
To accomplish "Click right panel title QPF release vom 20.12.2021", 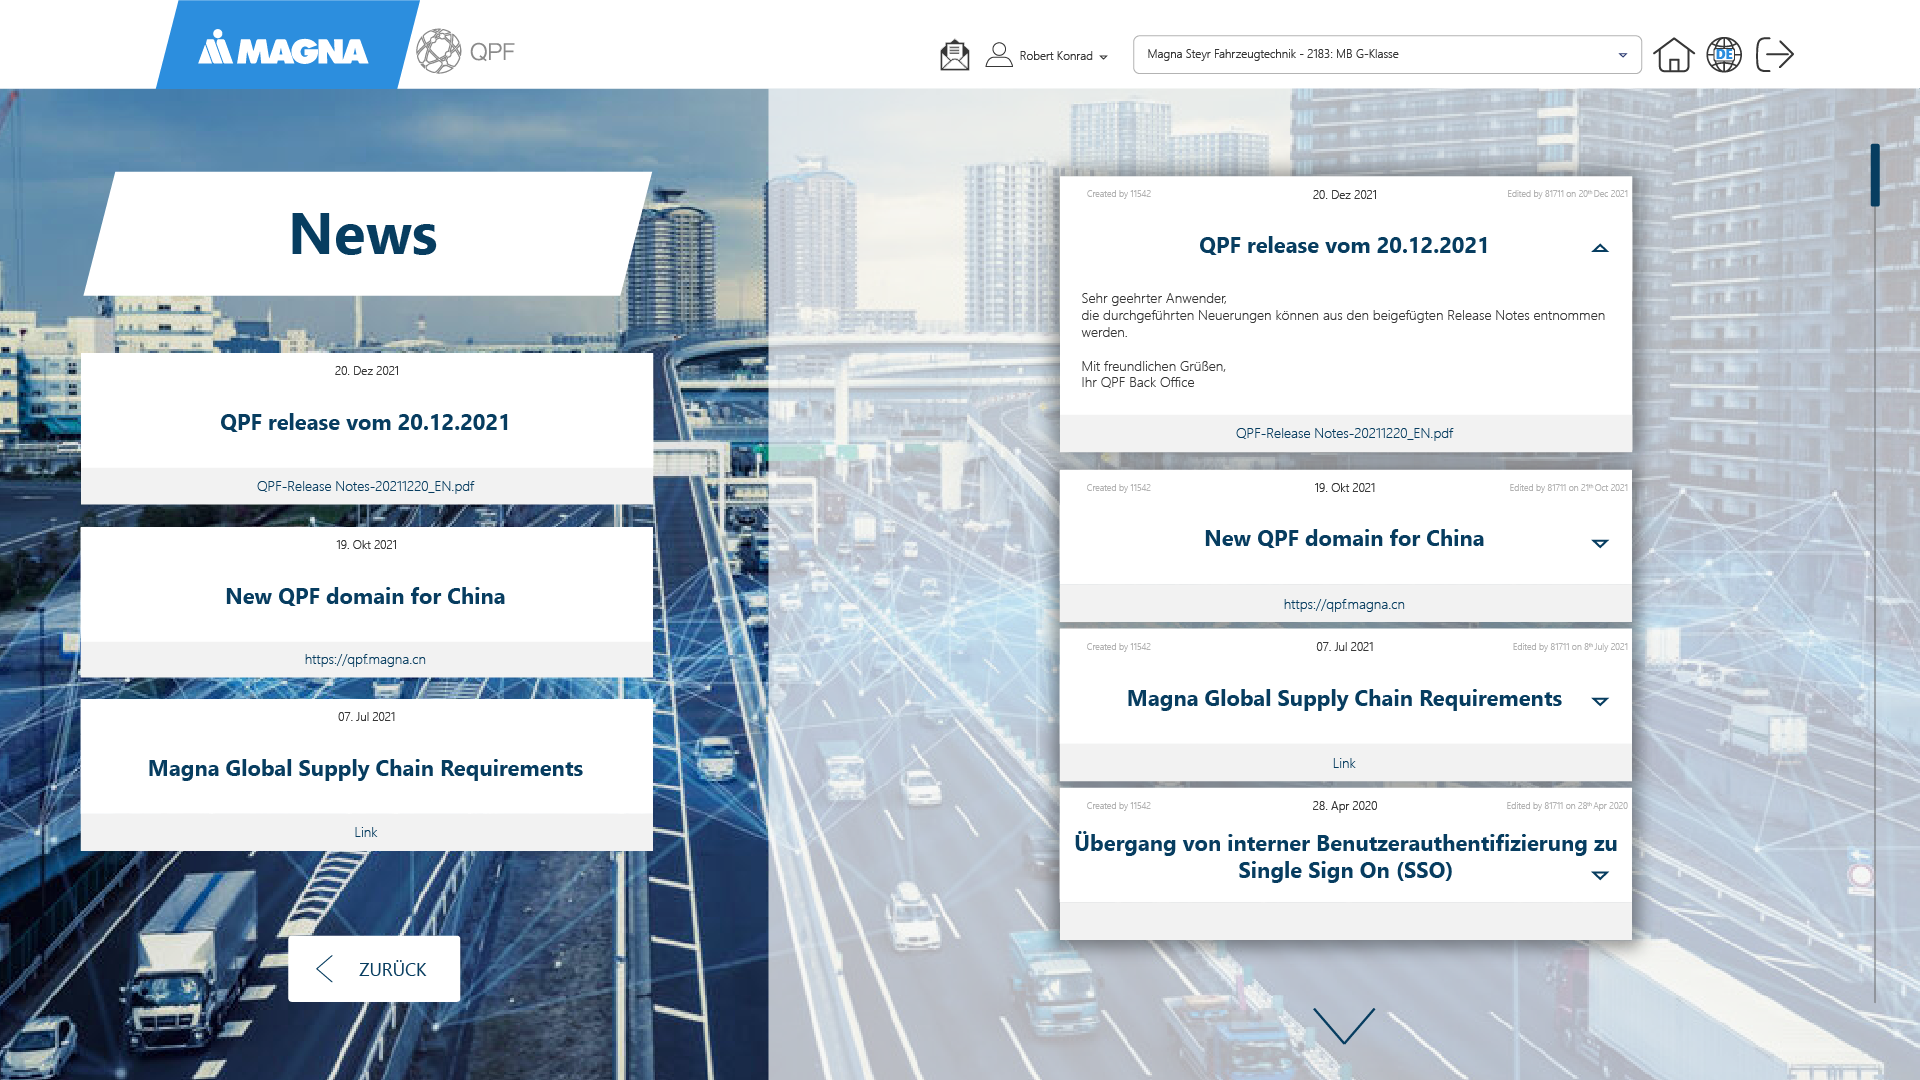I will pyautogui.click(x=1344, y=246).
